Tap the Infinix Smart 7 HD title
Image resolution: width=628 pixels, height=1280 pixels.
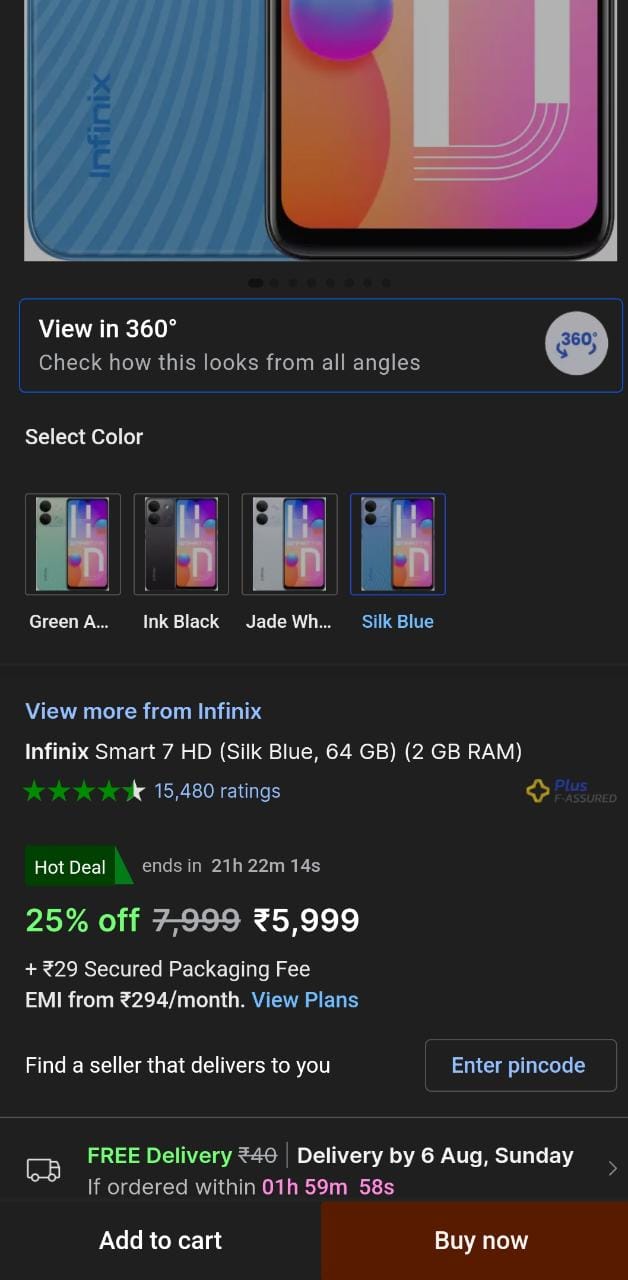273,751
